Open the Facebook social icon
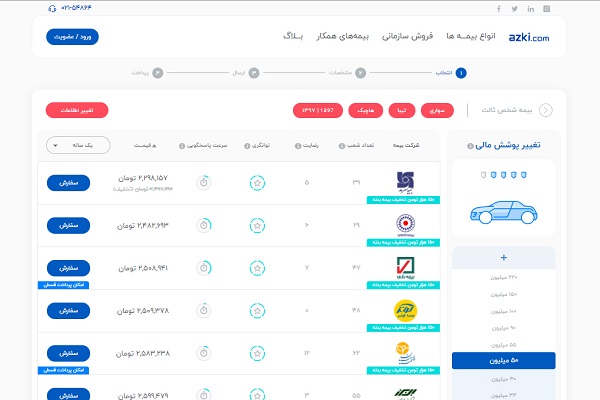The height and width of the screenshot is (400, 600). click(x=499, y=9)
